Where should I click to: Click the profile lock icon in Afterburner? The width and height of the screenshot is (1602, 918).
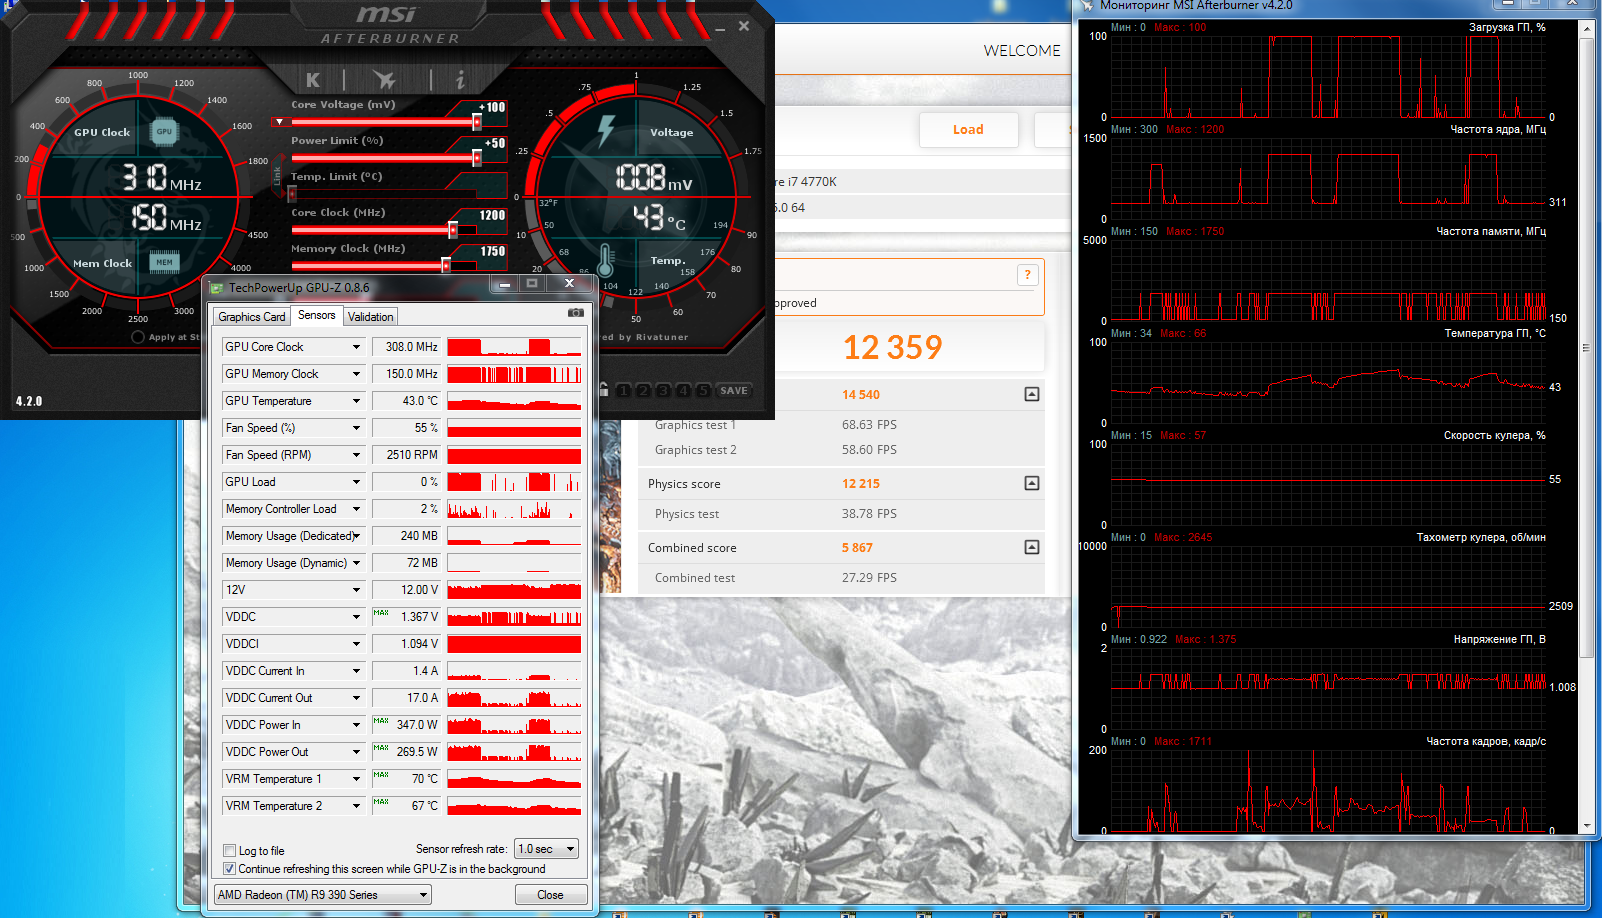tap(603, 390)
